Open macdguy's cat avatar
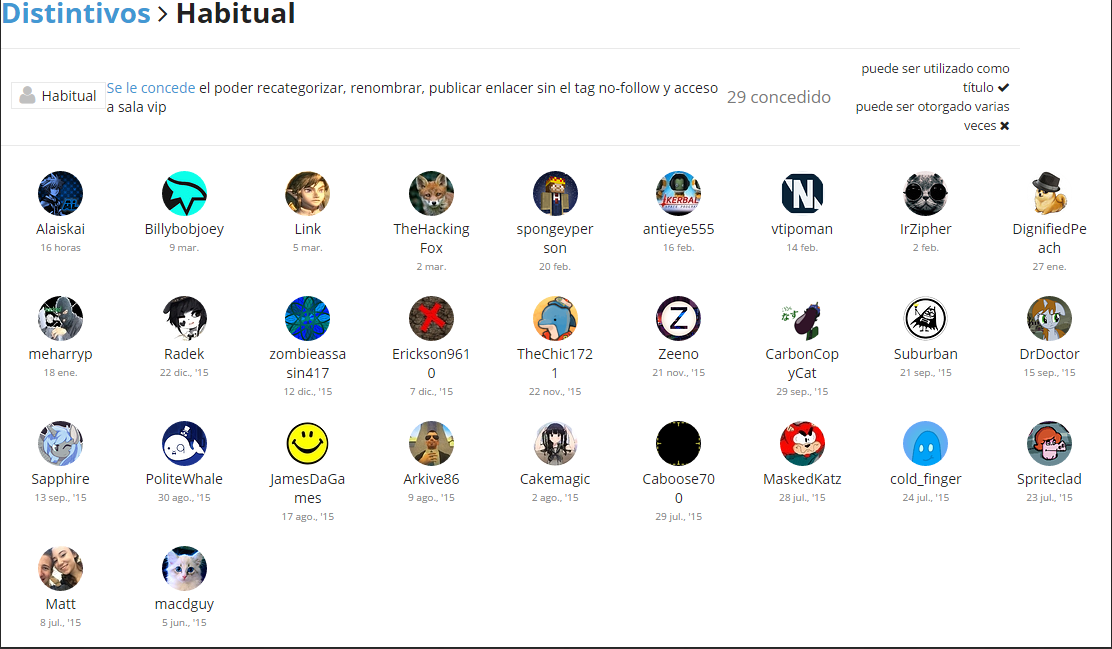The height and width of the screenshot is (649, 1112). [184, 569]
